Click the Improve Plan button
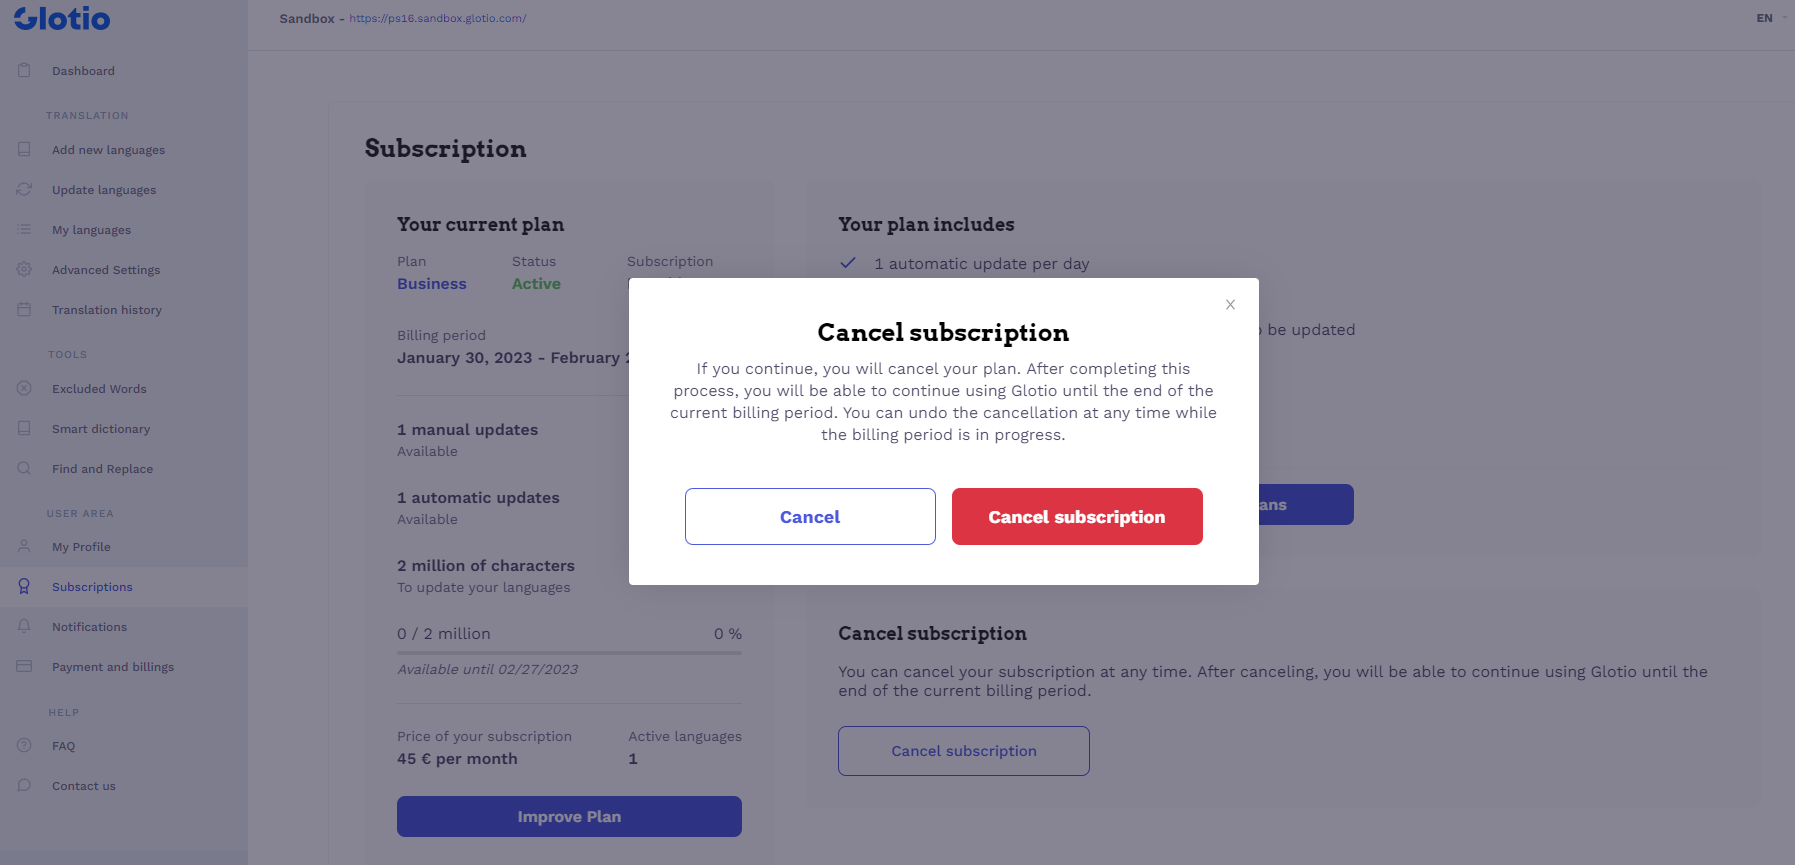Viewport: 1795px width, 865px height. [x=569, y=816]
